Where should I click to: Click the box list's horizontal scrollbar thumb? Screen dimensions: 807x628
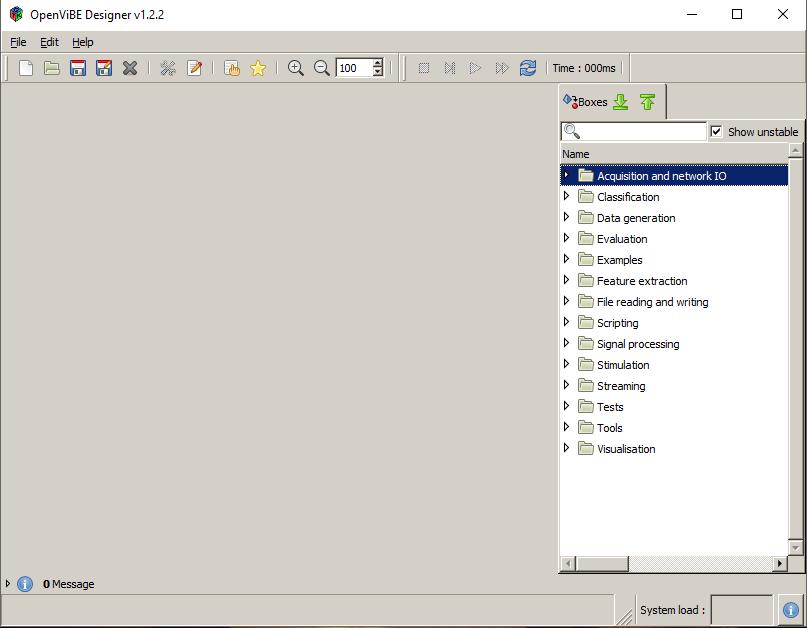602,564
